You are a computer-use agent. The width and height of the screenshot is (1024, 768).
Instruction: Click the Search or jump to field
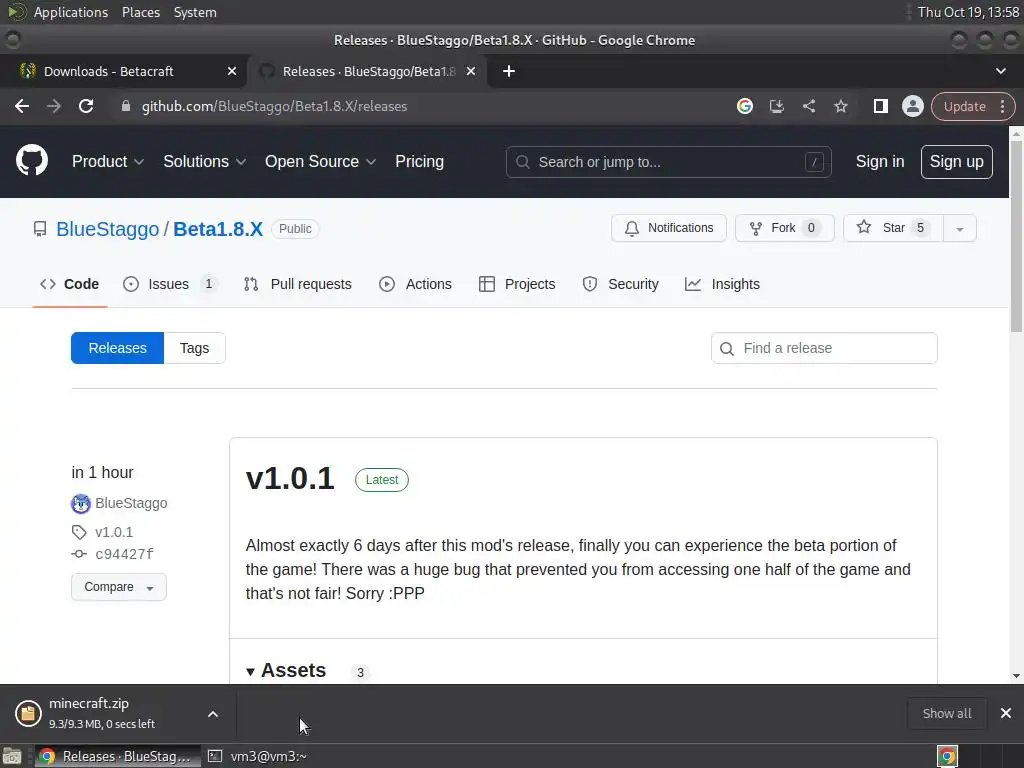coord(668,162)
